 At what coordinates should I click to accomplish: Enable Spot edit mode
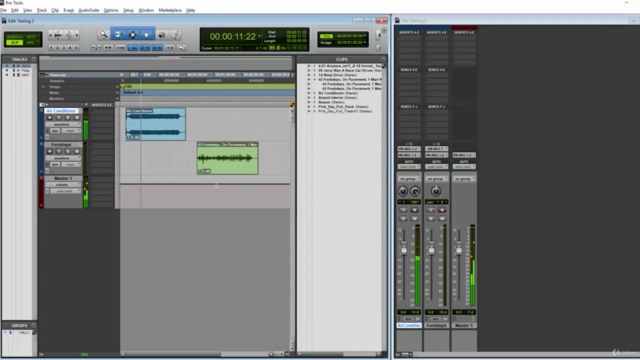pos(32,37)
